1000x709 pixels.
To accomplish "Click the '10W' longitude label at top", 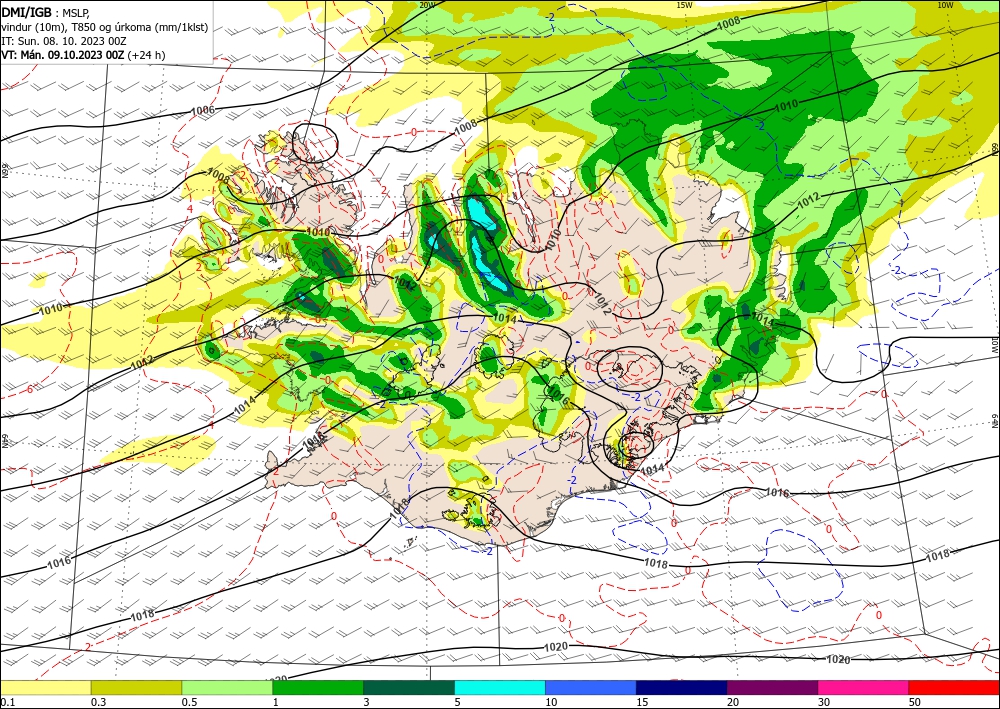I will pos(945,5).
